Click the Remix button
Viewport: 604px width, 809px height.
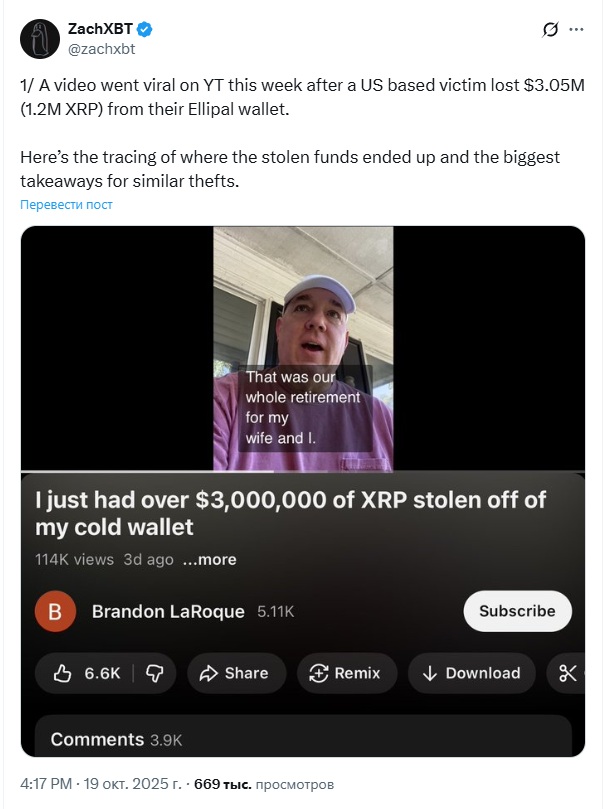coord(346,673)
